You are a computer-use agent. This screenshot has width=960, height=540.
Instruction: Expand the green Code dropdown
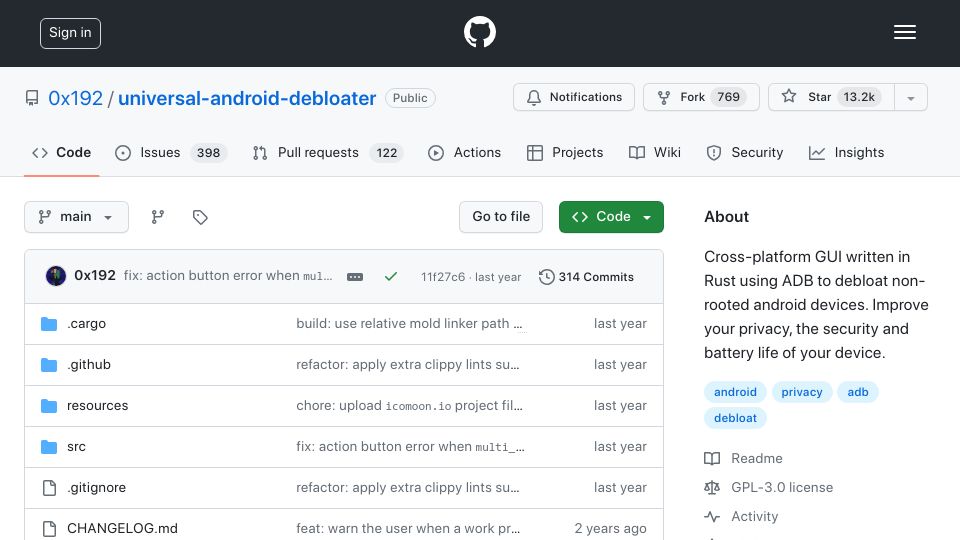(611, 217)
